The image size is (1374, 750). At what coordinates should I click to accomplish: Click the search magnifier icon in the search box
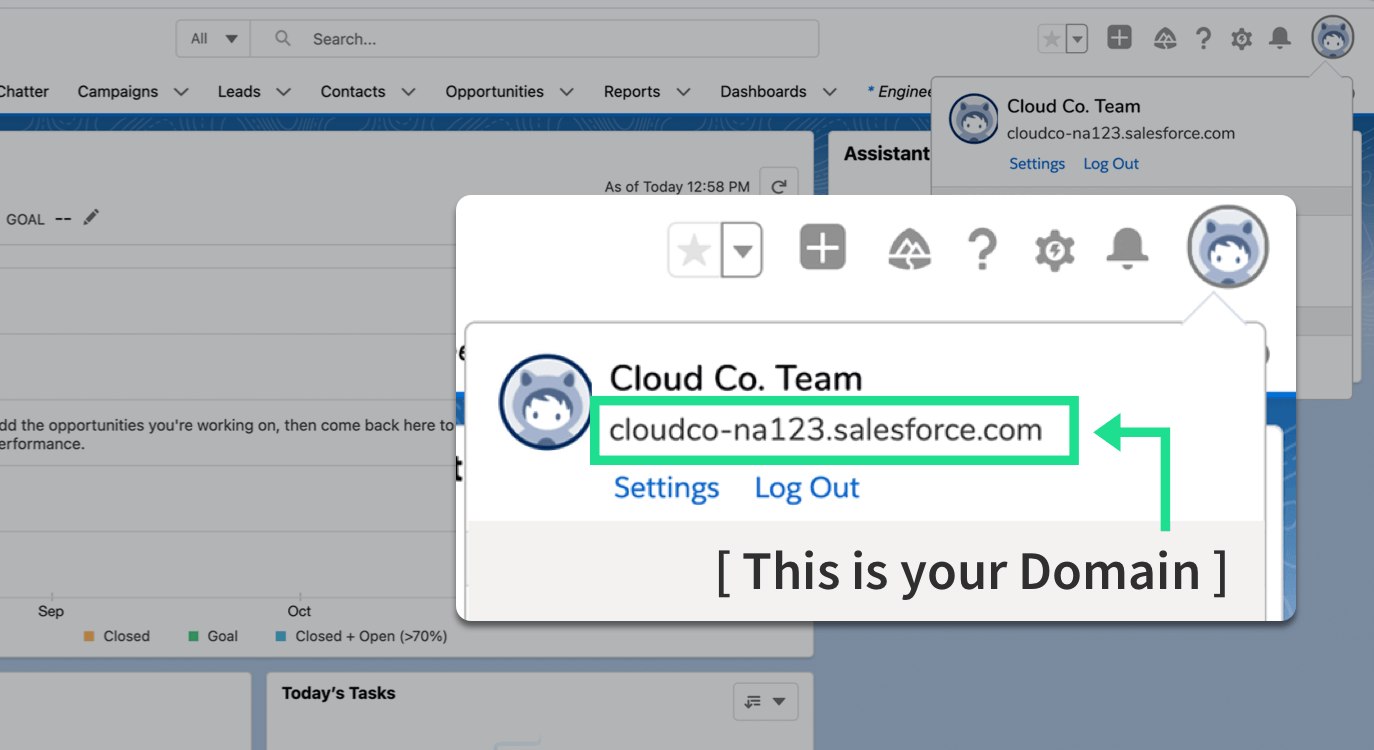(283, 39)
